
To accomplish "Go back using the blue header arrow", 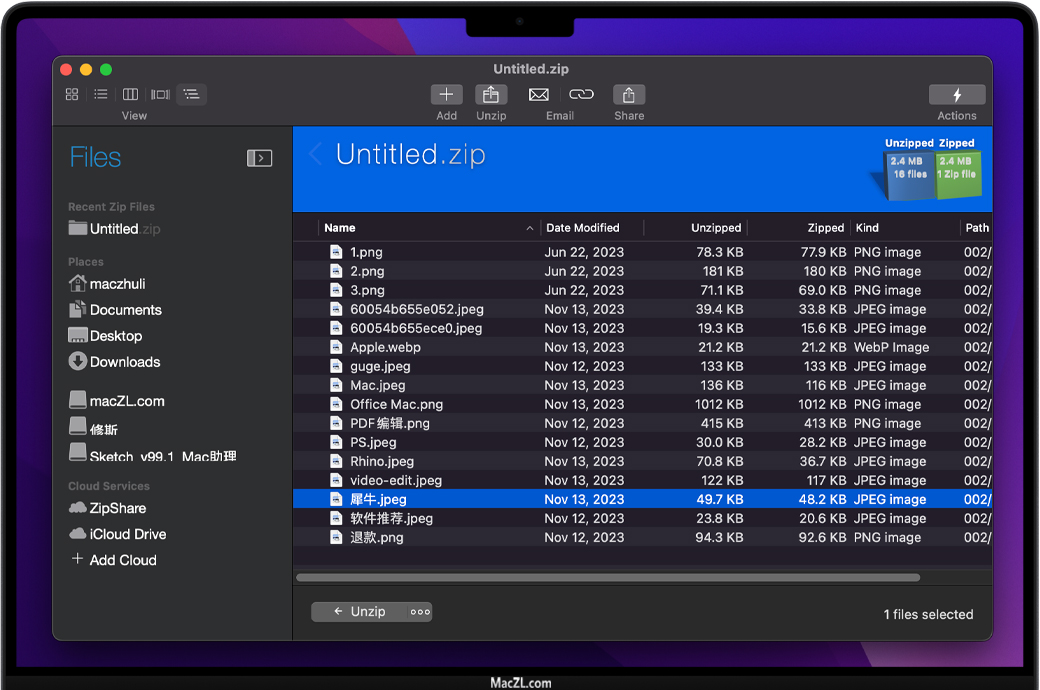I will [x=316, y=154].
